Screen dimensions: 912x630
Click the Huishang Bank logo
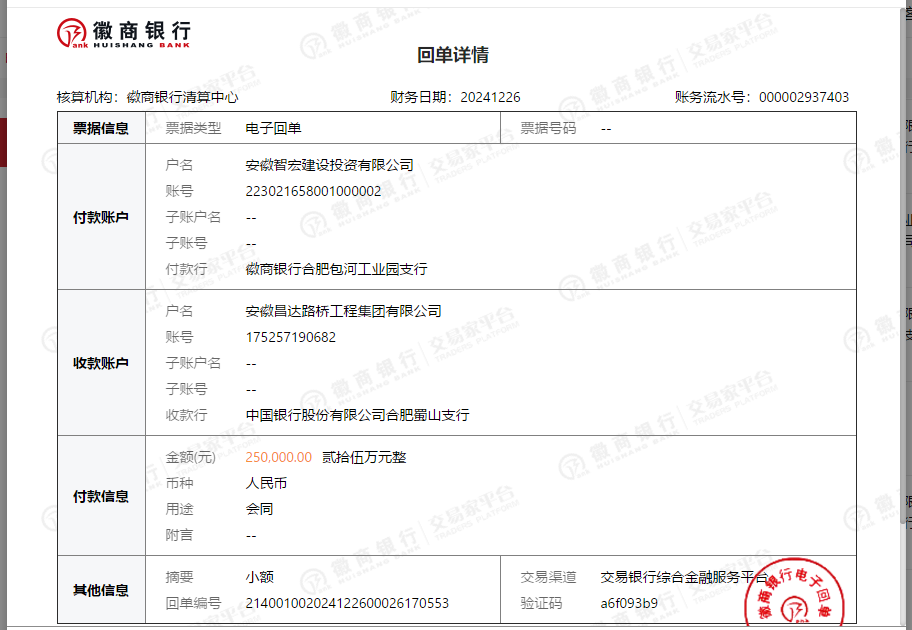click(123, 33)
